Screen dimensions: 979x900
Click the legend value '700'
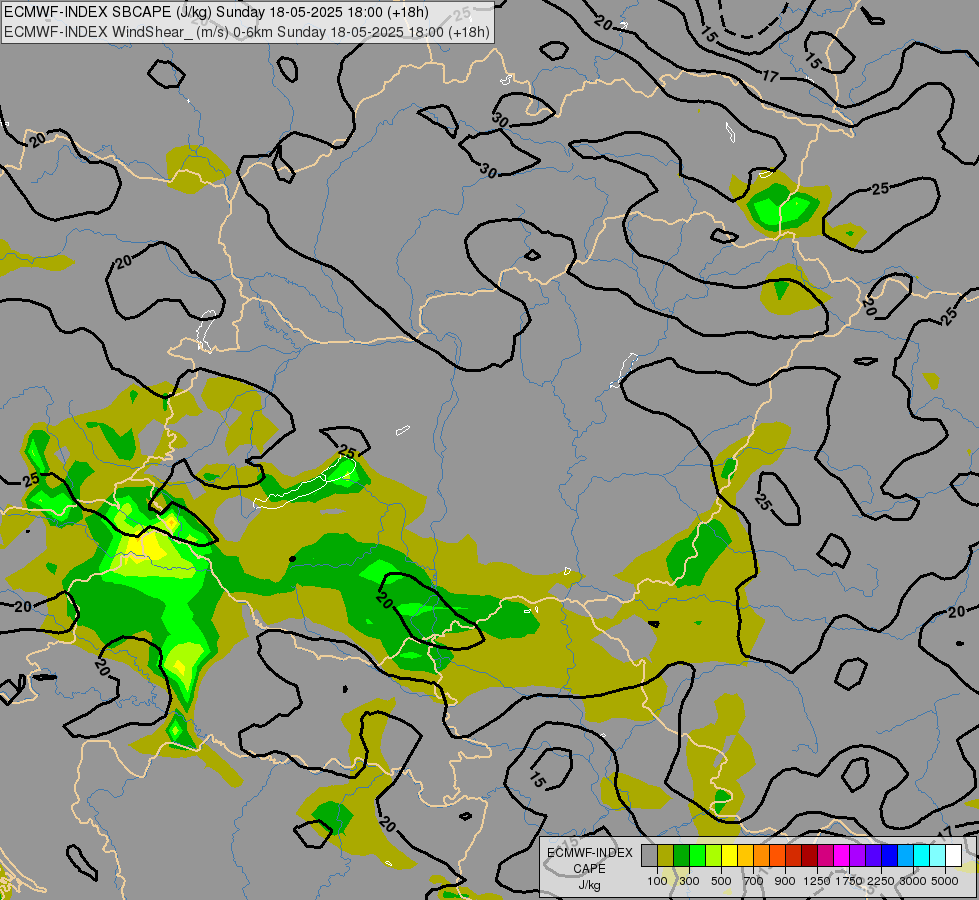[x=754, y=881]
